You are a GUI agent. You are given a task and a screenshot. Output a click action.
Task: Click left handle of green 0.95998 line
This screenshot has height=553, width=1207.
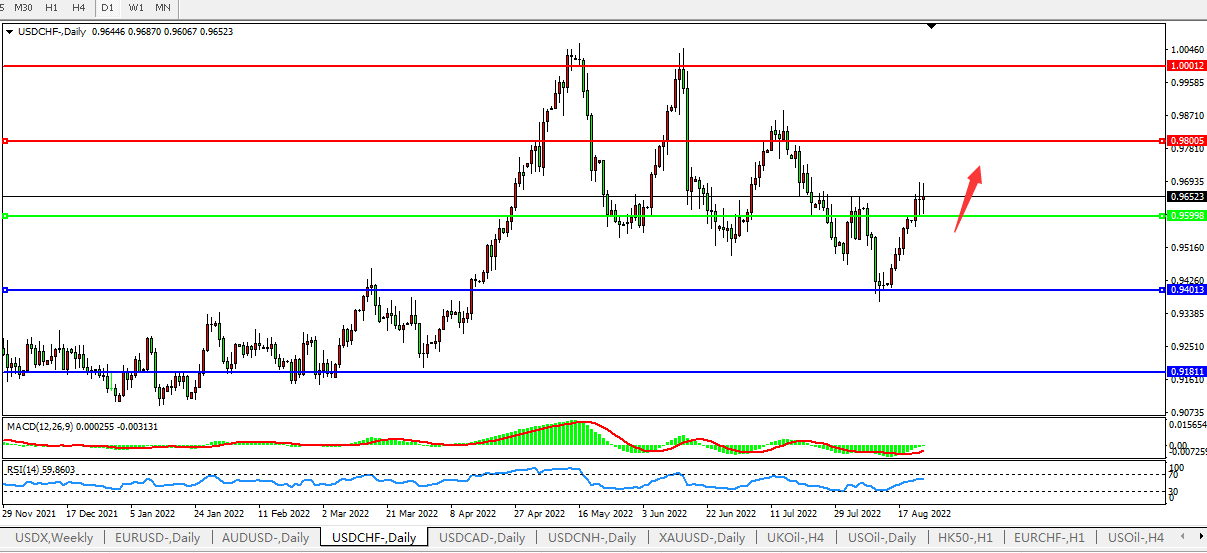[x=5, y=216]
